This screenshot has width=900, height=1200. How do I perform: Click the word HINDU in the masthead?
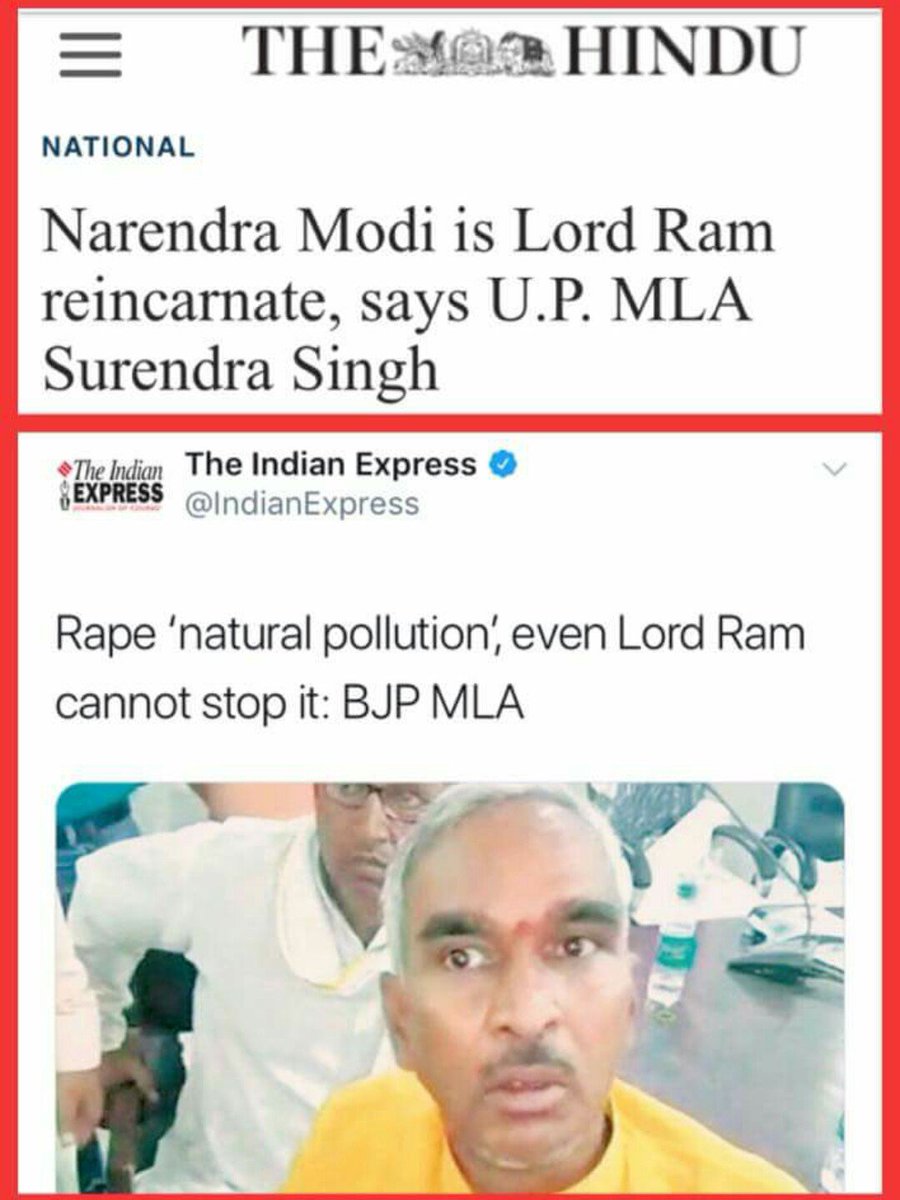pos(684,52)
